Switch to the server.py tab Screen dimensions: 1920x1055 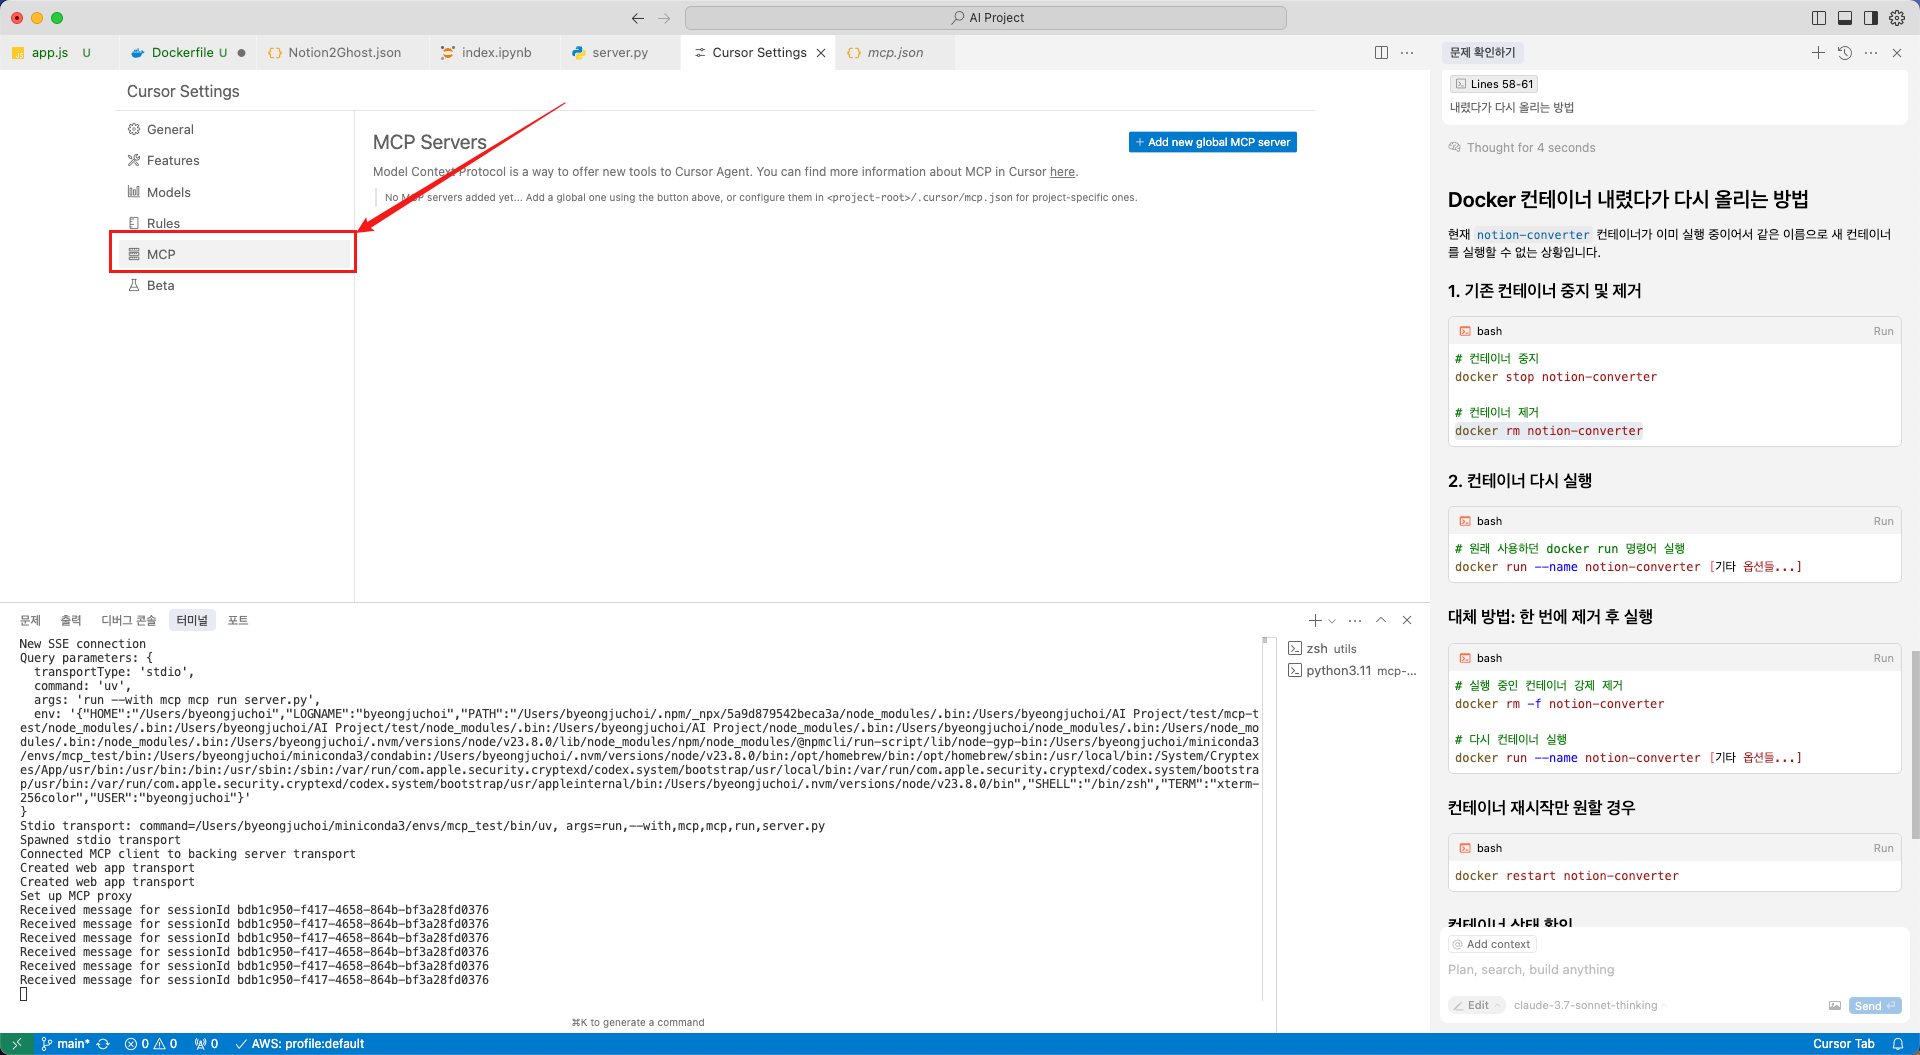point(619,53)
